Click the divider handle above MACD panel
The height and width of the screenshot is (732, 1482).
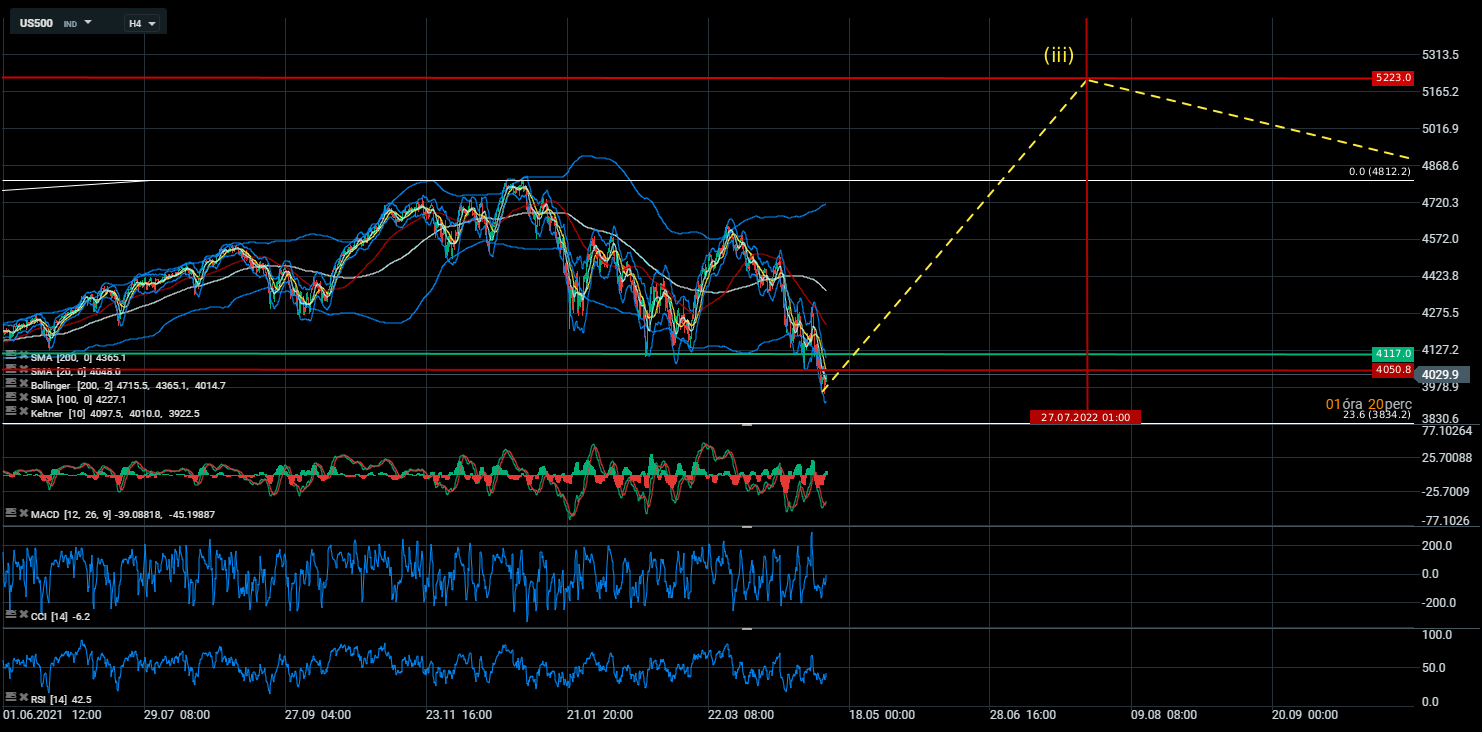(746, 425)
